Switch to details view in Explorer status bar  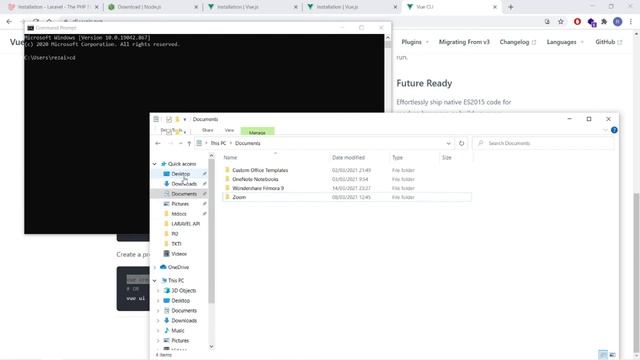pos(603,355)
